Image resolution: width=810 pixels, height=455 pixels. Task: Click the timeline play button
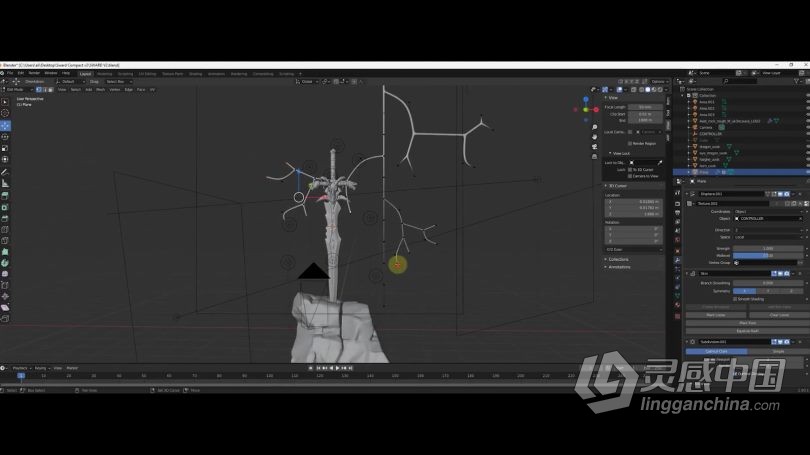pyautogui.click(x=338, y=368)
